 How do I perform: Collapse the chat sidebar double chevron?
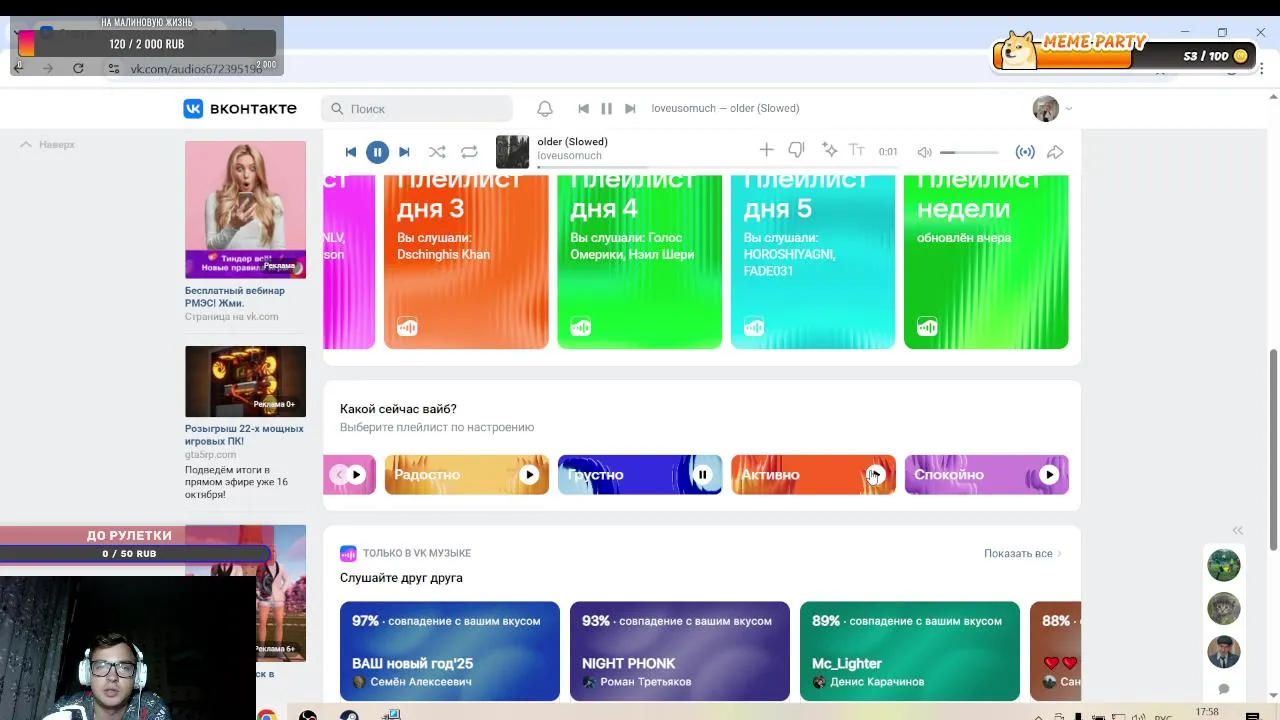pyautogui.click(x=1237, y=530)
